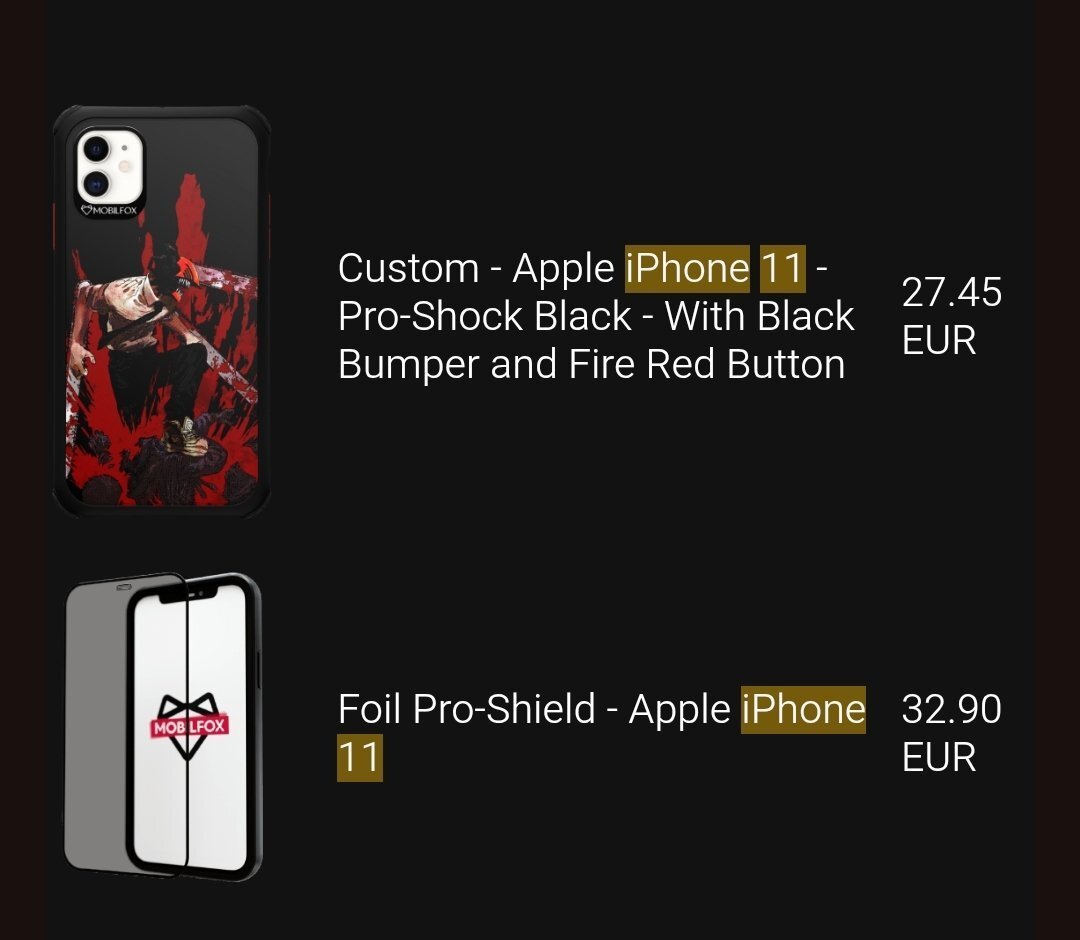The height and width of the screenshot is (940, 1080).
Task: Select highlighted '11' under Foil Pro-Shield
Action: click(360, 758)
